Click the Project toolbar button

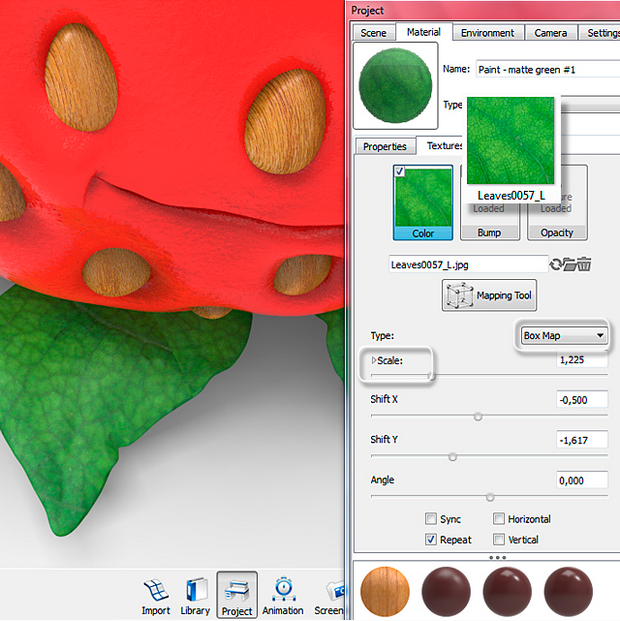click(237, 596)
